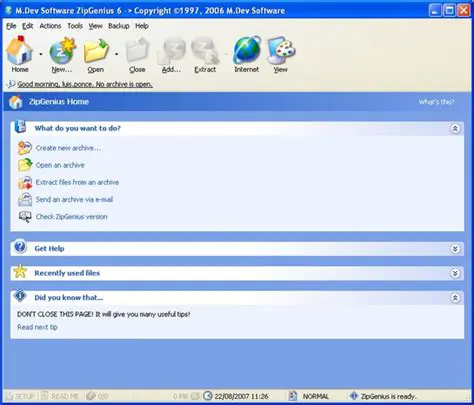The width and height of the screenshot is (474, 405).
Task: Click the Extract toolbar icon
Action: click(x=205, y=50)
